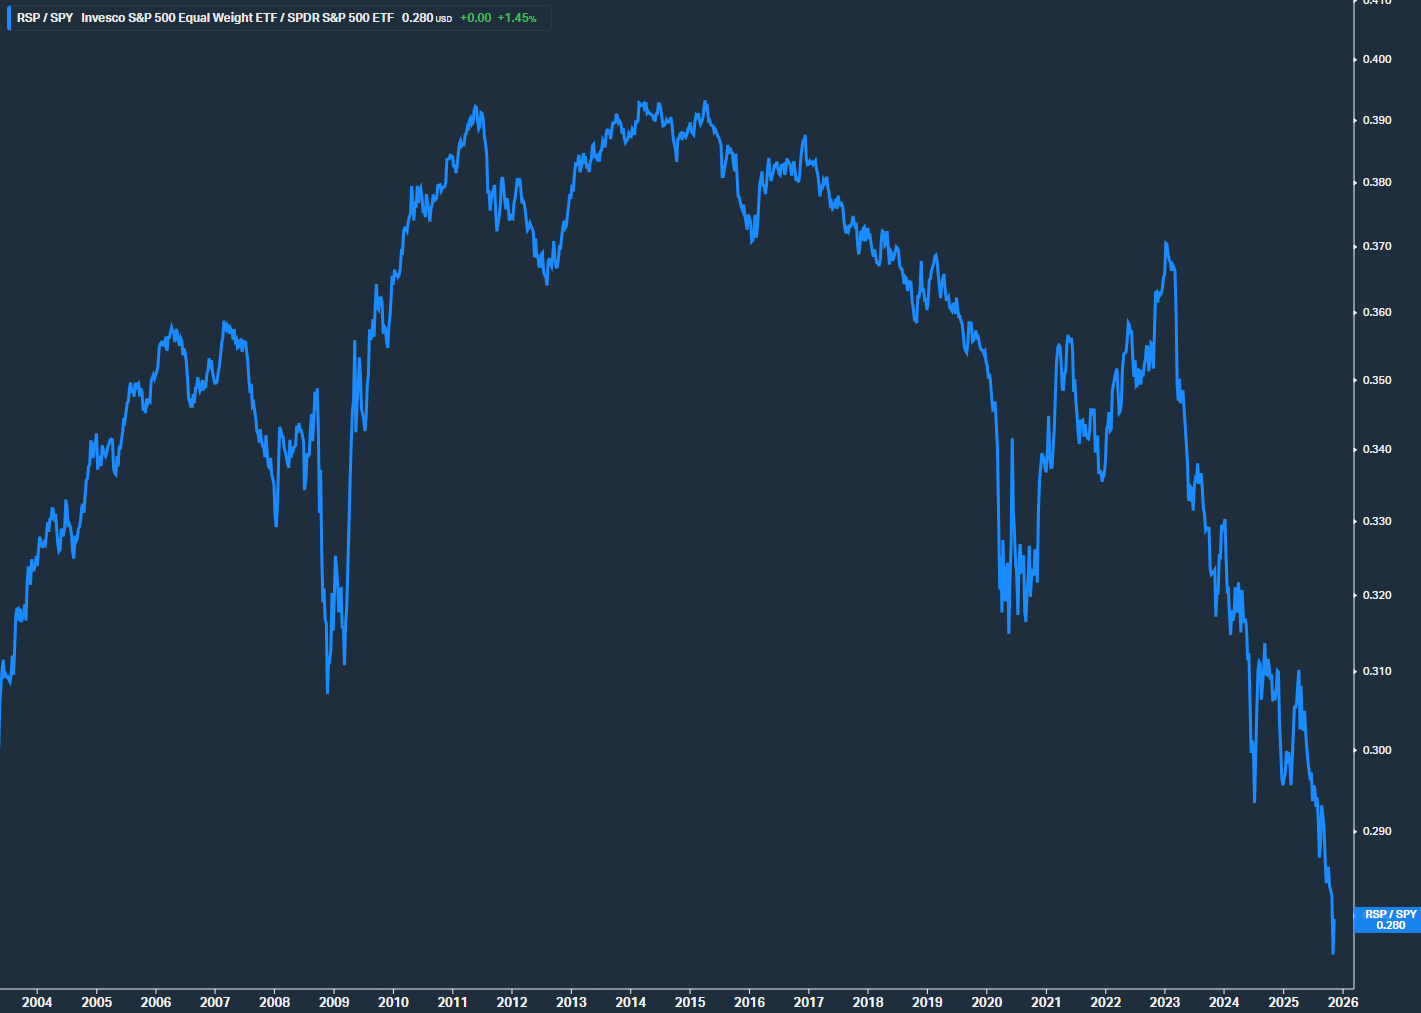Click the 0.350 value on the price scale

[1377, 380]
